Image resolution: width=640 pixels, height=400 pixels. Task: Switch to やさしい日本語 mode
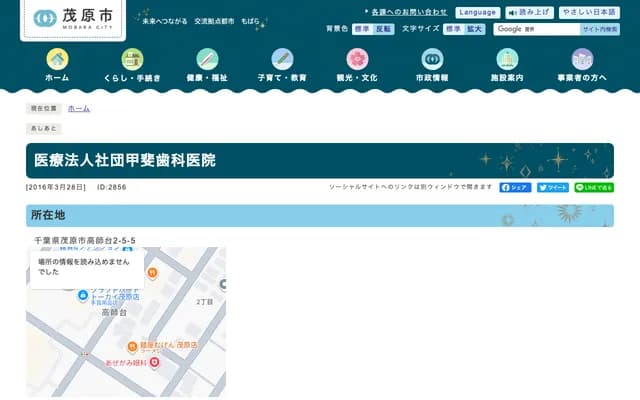click(x=589, y=12)
